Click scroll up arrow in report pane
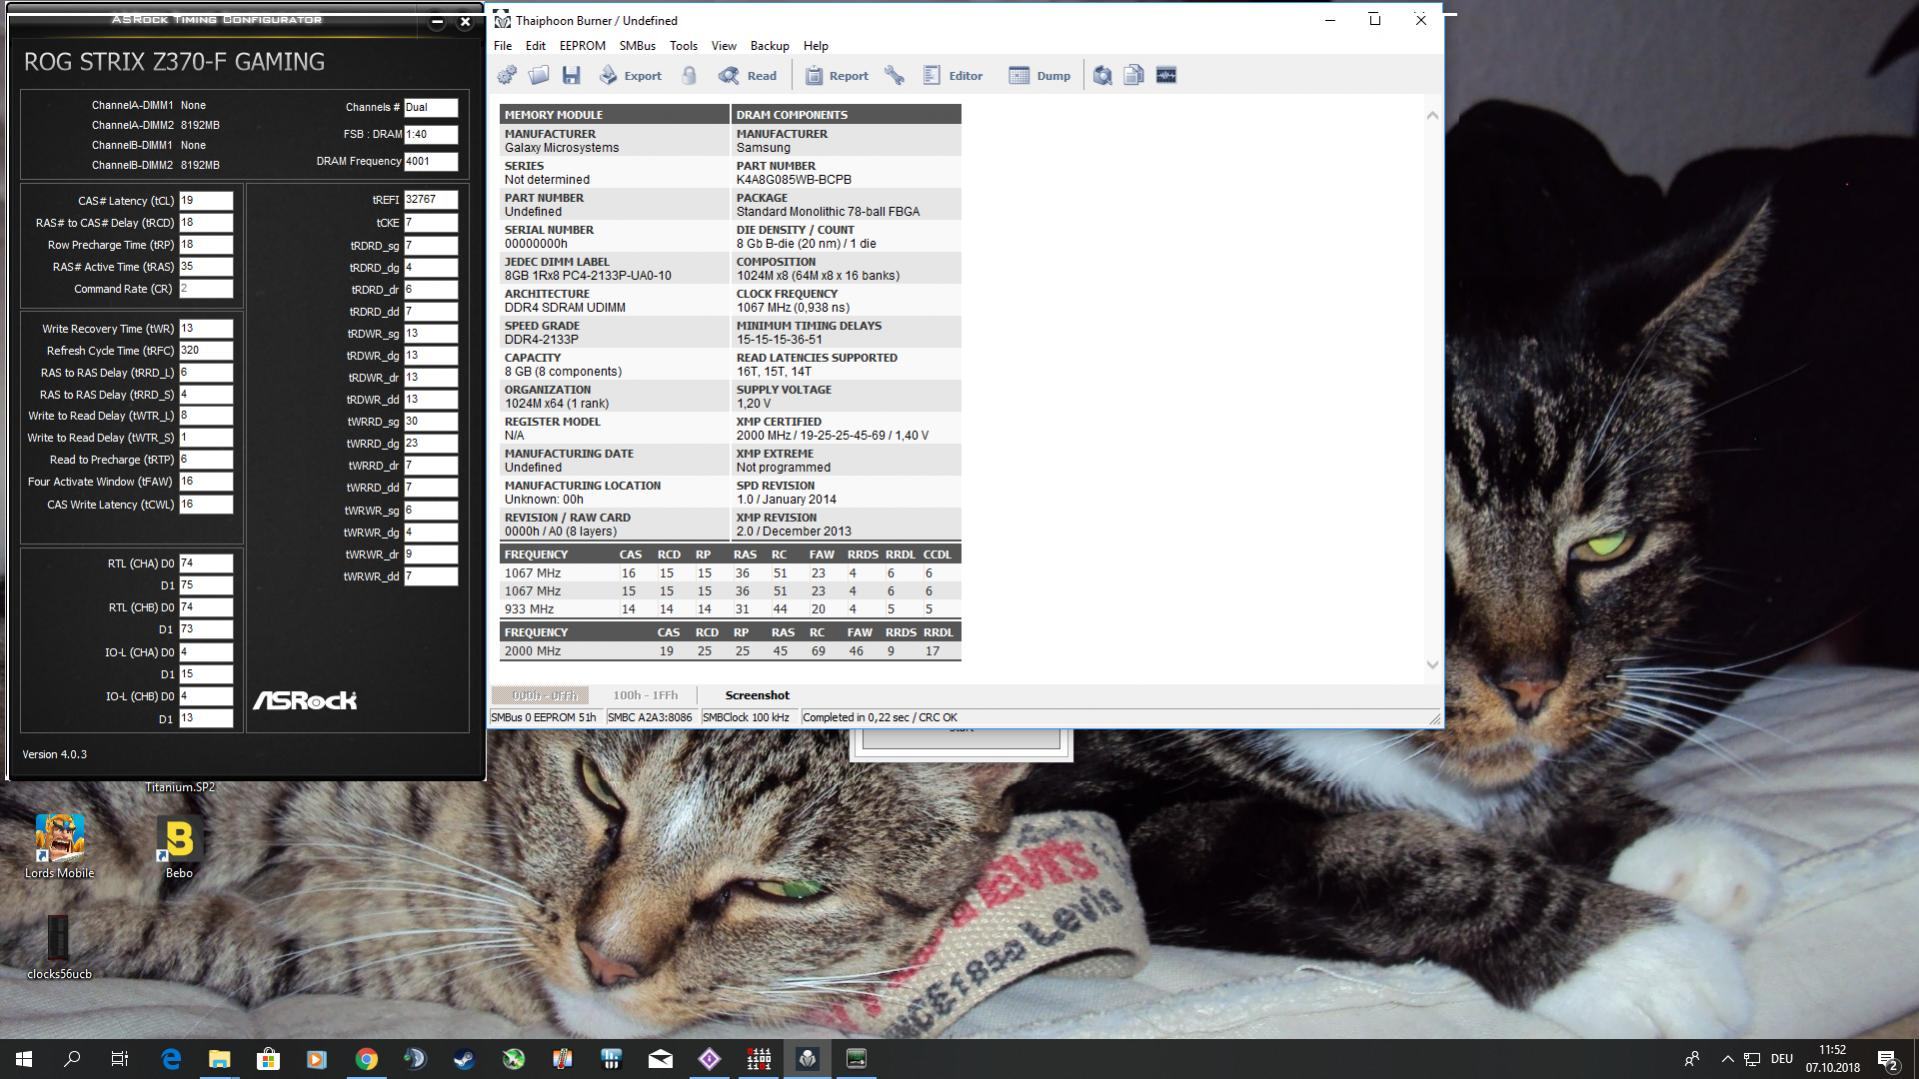The width and height of the screenshot is (1919, 1079). coord(1432,116)
